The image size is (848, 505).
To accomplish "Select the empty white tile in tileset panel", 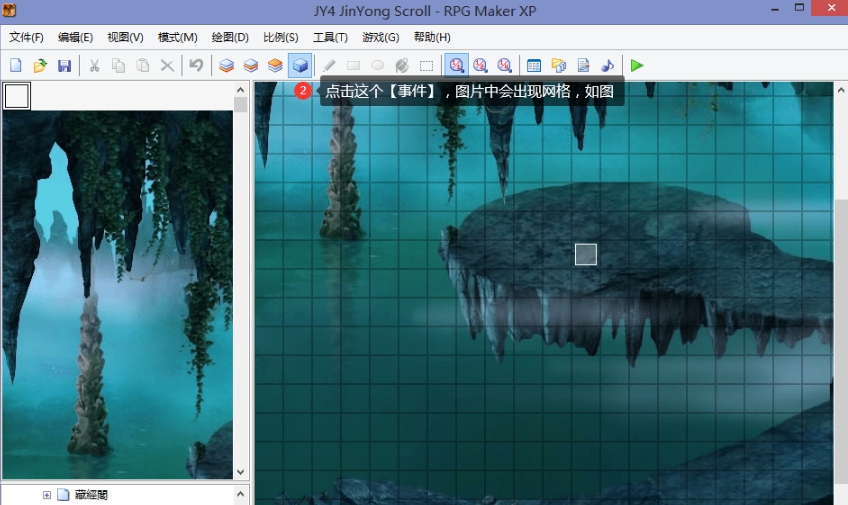I will pyautogui.click(x=17, y=96).
